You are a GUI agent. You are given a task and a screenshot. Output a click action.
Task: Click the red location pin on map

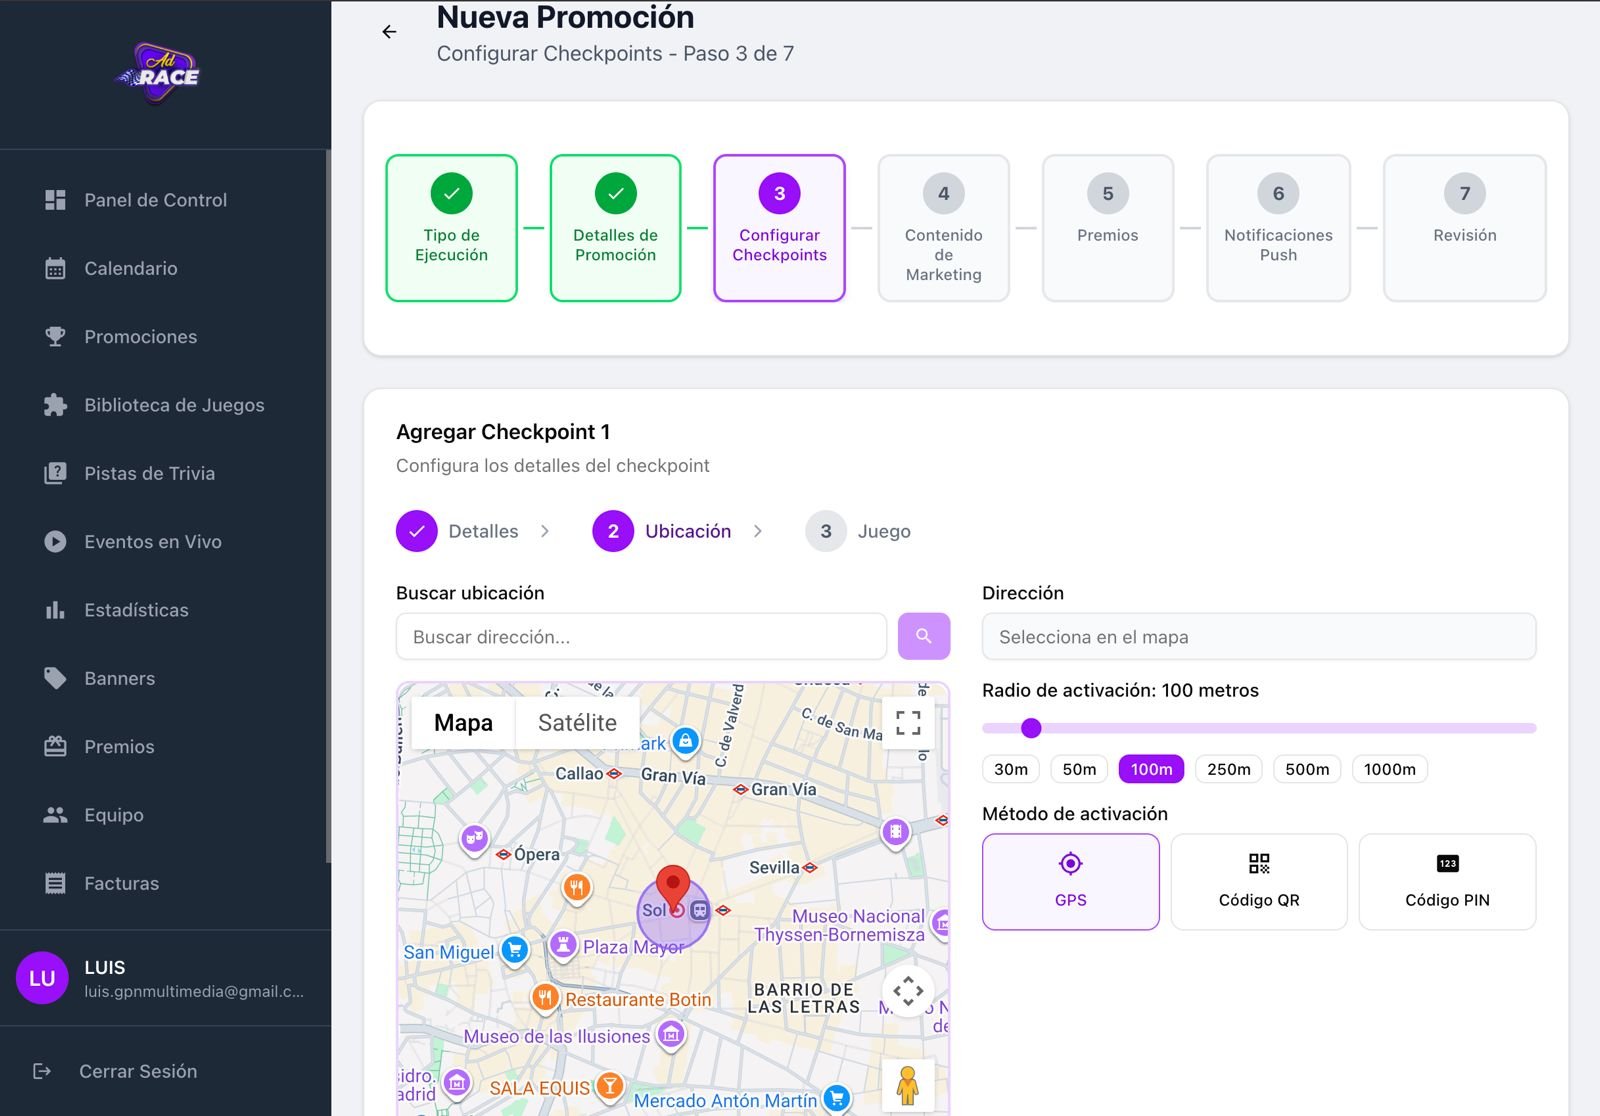pos(673,886)
